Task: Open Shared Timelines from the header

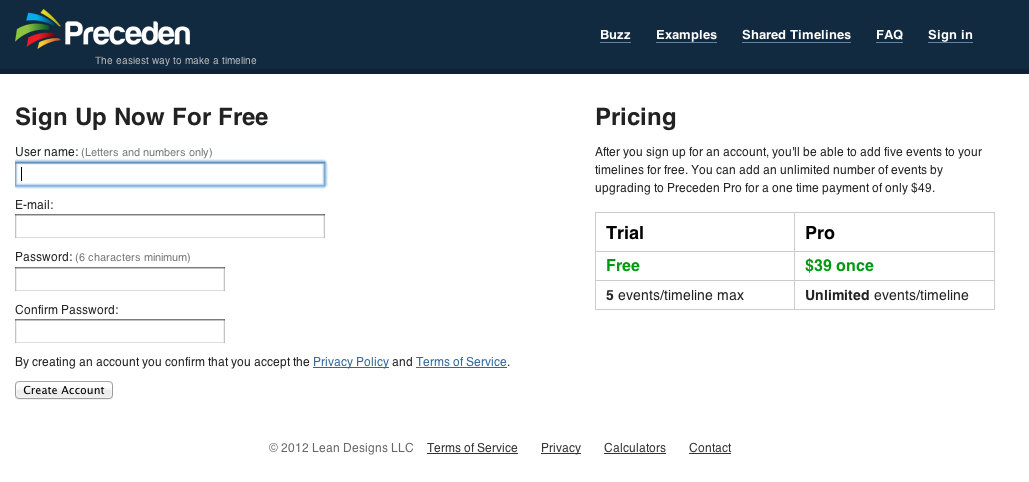Action: (x=796, y=35)
